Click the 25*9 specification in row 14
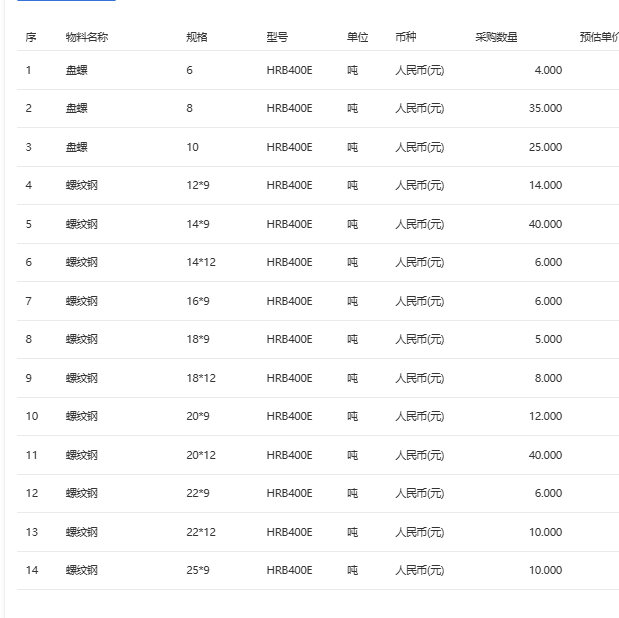 pos(198,570)
